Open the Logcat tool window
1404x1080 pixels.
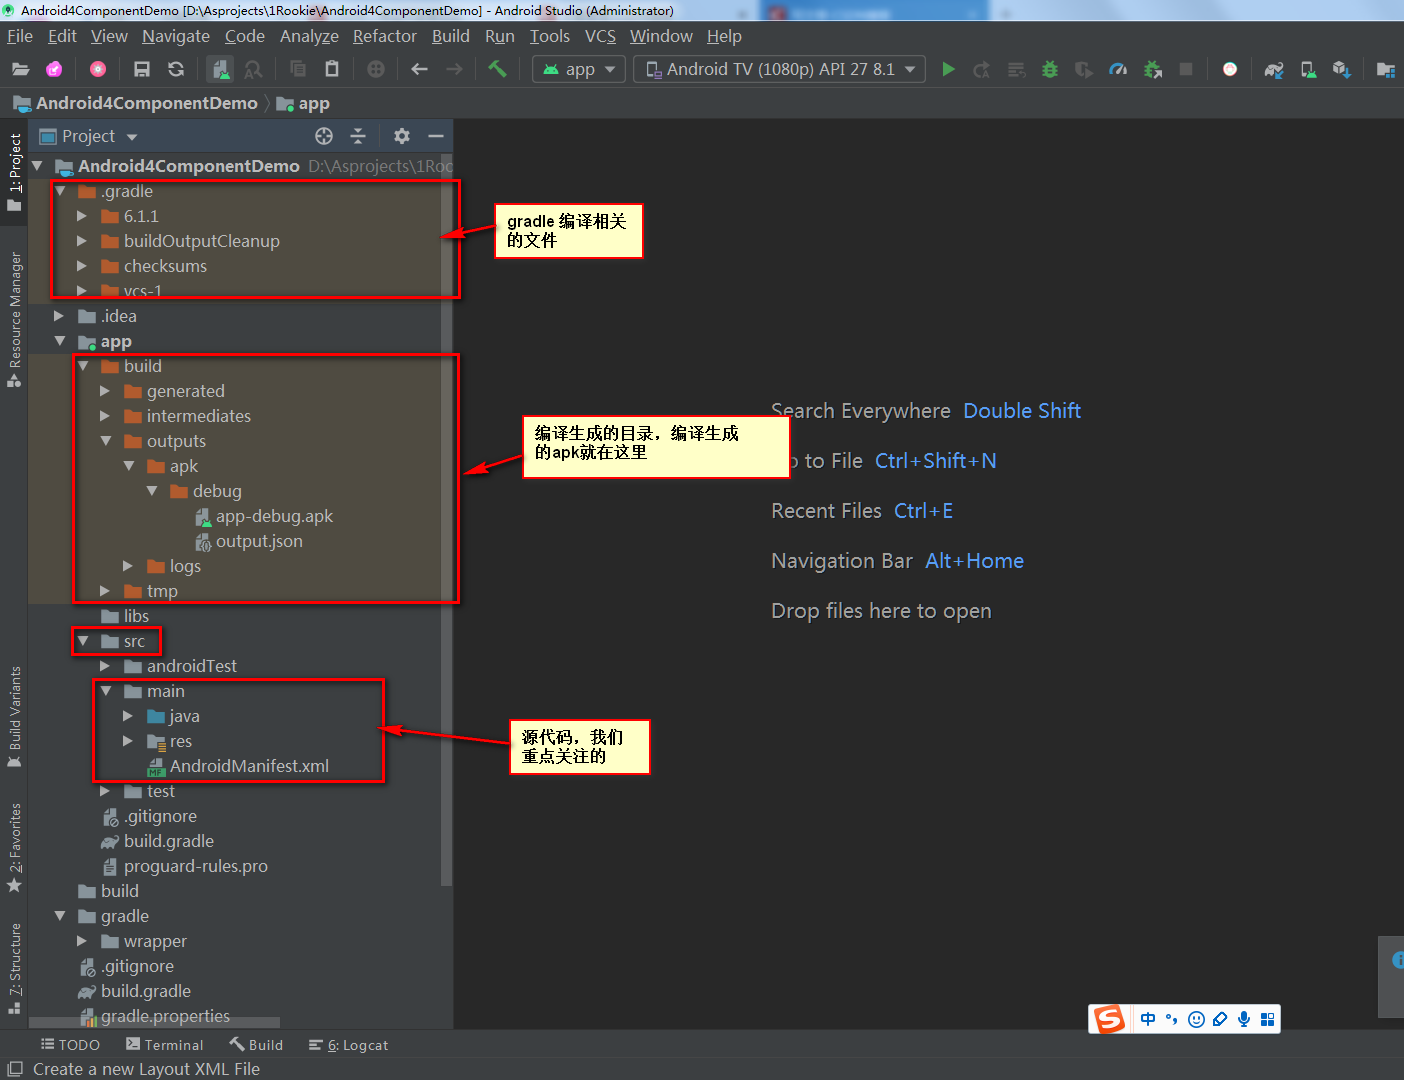coord(348,1045)
